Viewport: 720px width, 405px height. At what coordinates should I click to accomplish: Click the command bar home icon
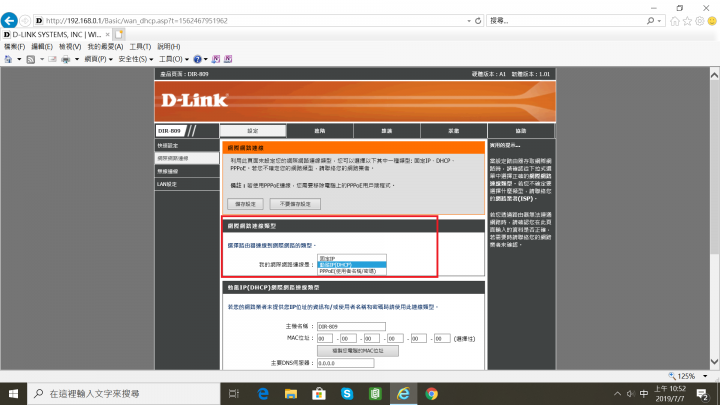tap(8, 59)
